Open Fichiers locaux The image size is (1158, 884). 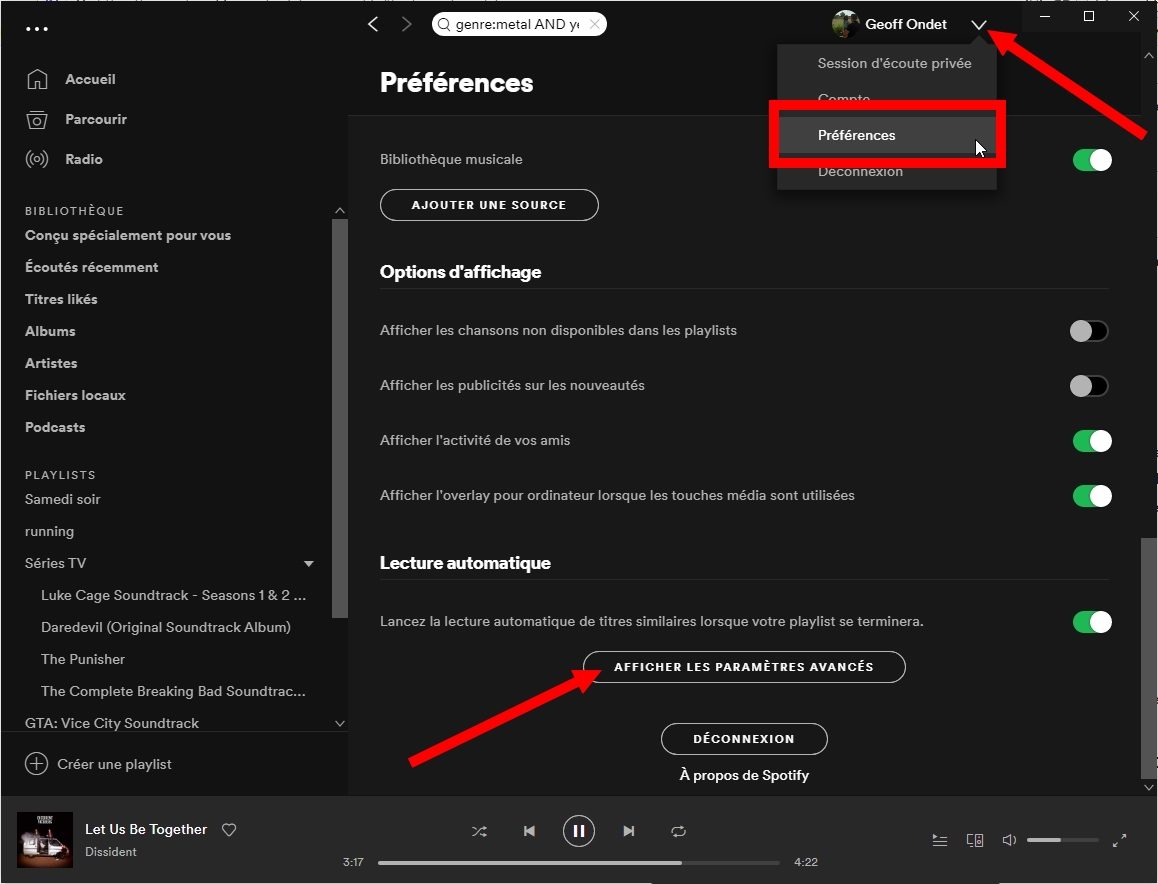pos(75,395)
